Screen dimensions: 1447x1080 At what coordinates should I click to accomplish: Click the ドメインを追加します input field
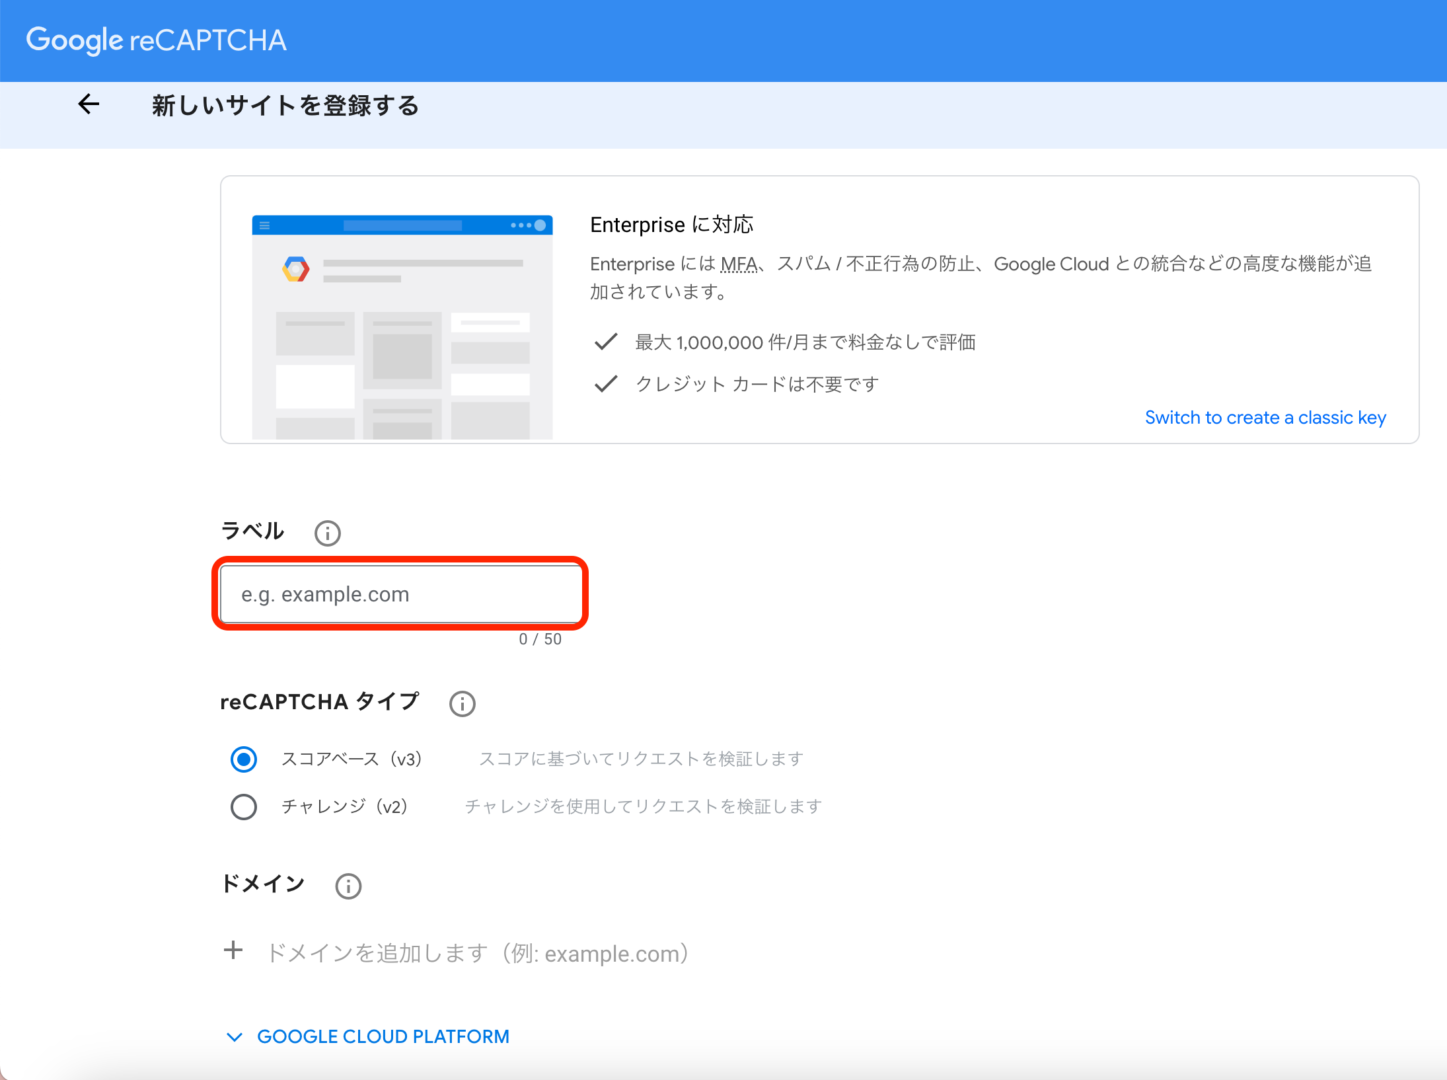pyautogui.click(x=478, y=953)
